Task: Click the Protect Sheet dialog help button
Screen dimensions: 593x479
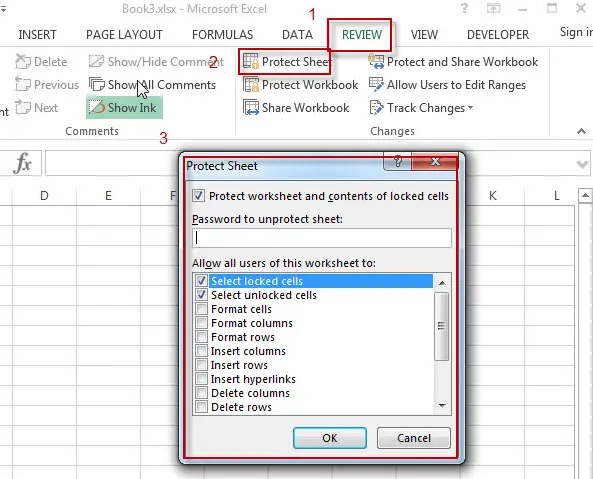Action: tap(397, 162)
